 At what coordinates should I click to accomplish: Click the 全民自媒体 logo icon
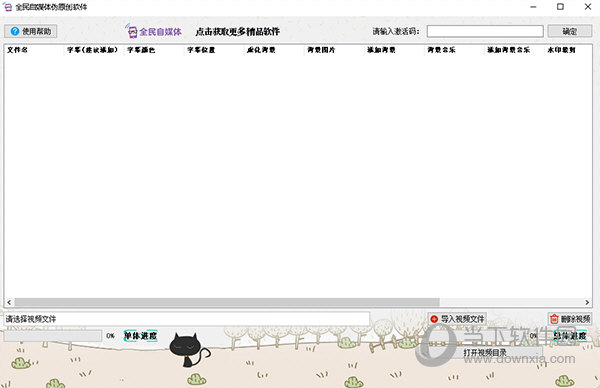[131, 31]
